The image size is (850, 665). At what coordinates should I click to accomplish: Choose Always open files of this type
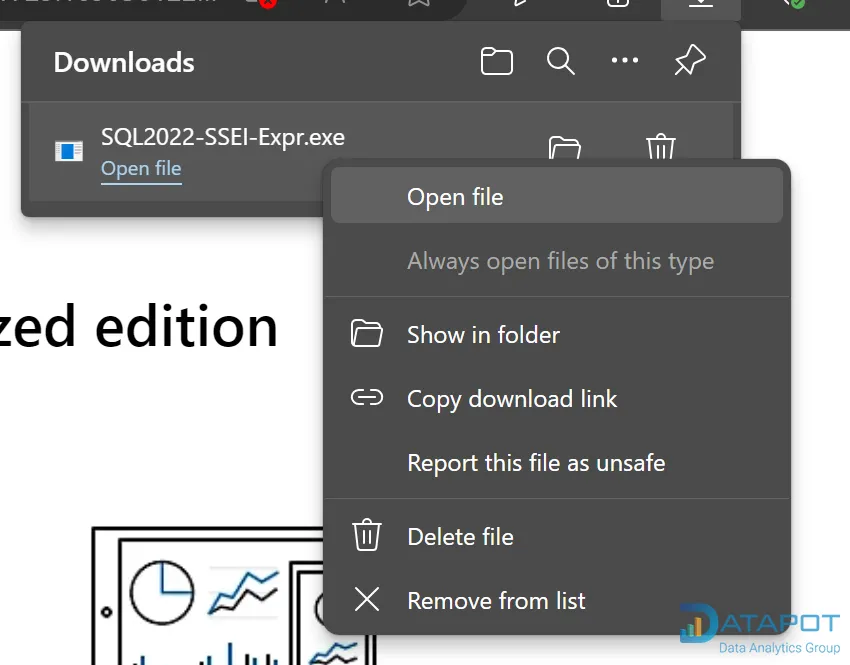557,261
